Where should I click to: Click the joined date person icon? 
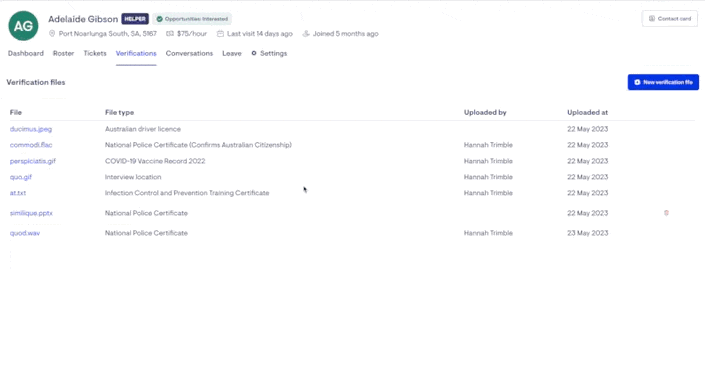point(306,34)
